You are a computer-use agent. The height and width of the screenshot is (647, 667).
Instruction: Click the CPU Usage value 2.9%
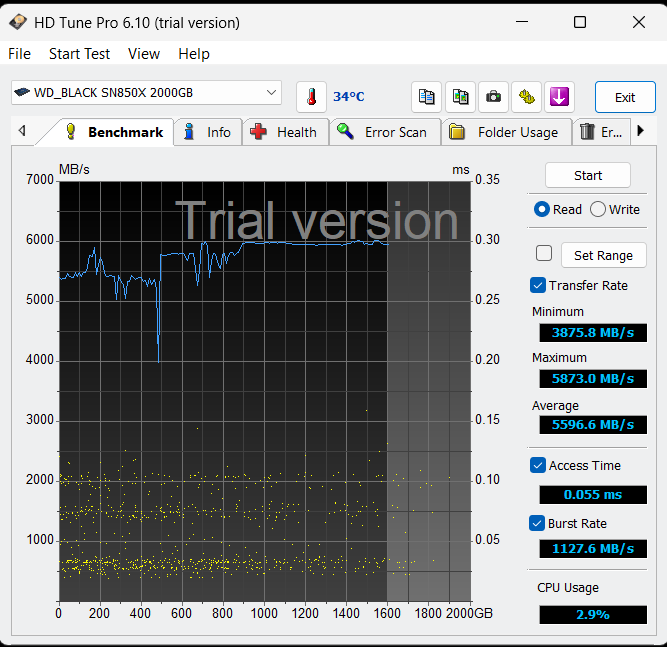pyautogui.click(x=593, y=615)
